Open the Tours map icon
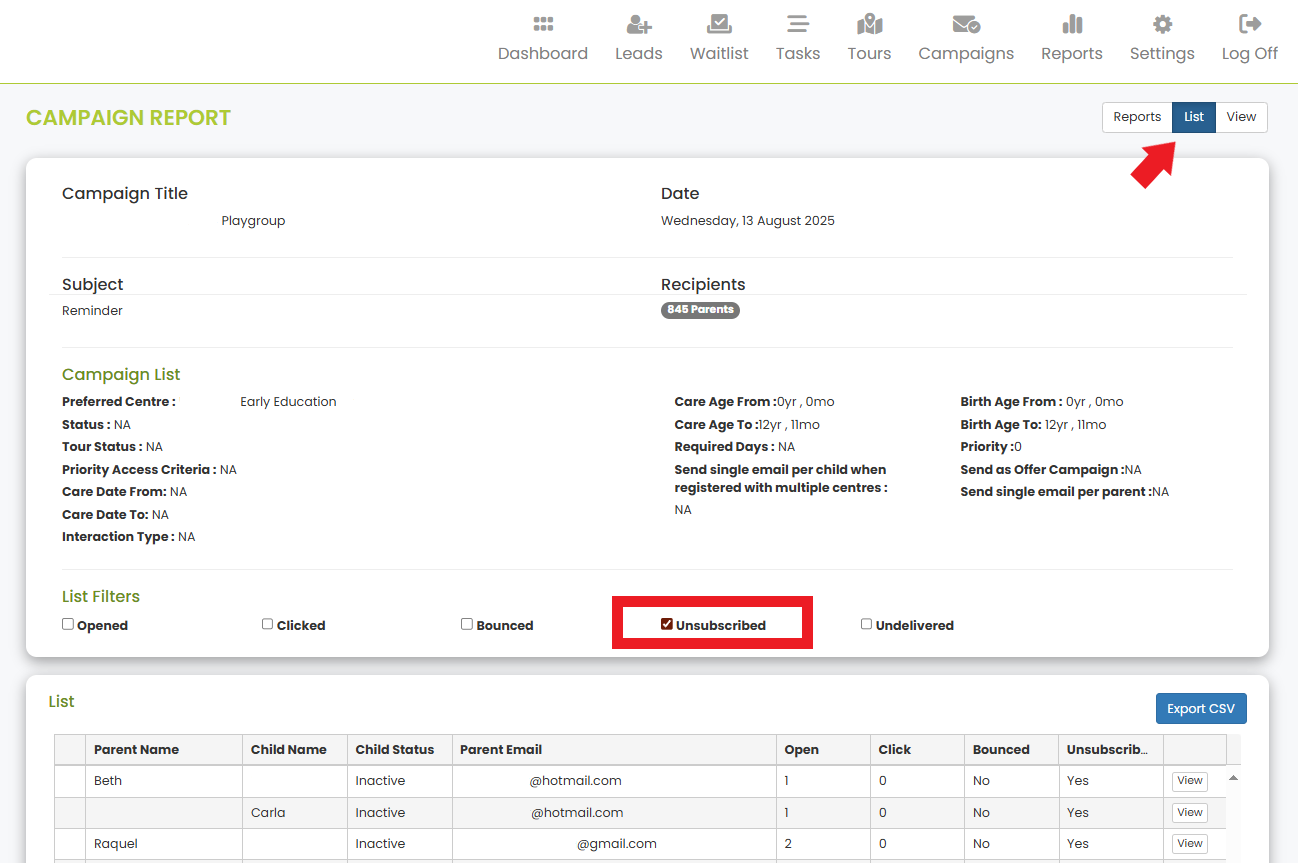This screenshot has height=863, width=1298. [869, 24]
